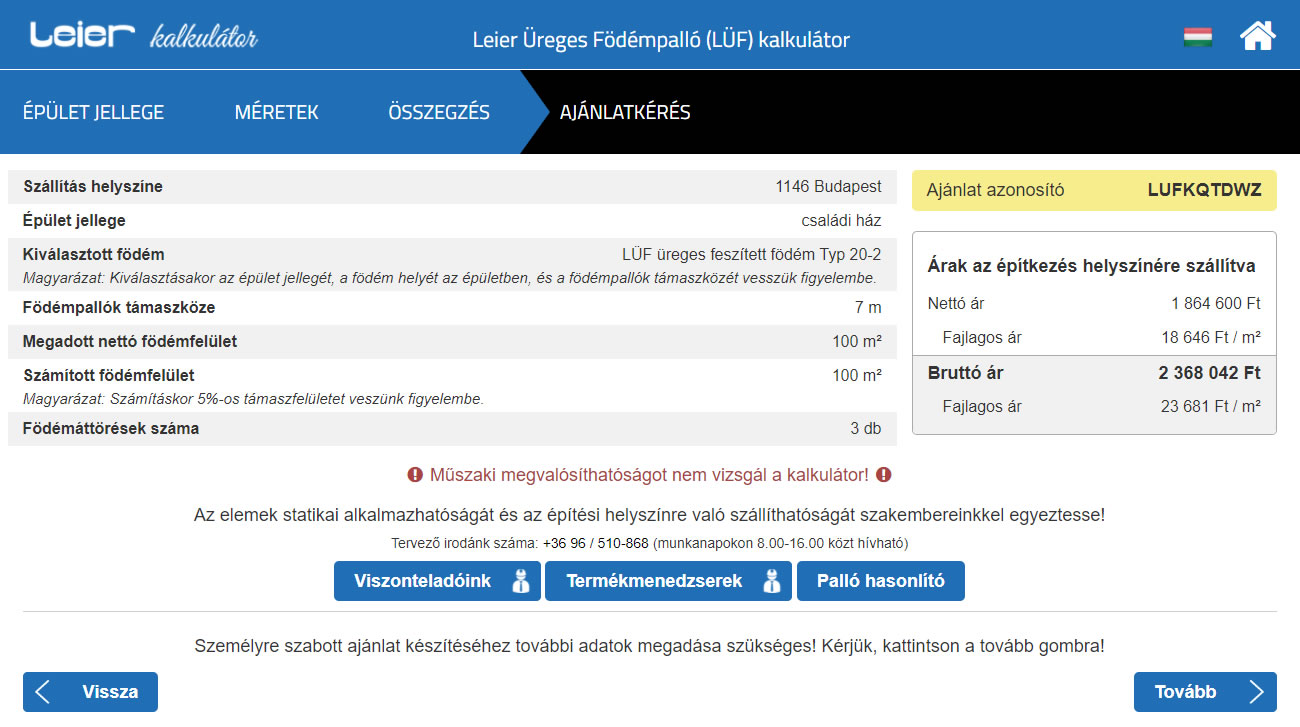This screenshot has width=1300, height=727.
Task: Click the Megadott nettó födémfelület label
Action: point(129,342)
